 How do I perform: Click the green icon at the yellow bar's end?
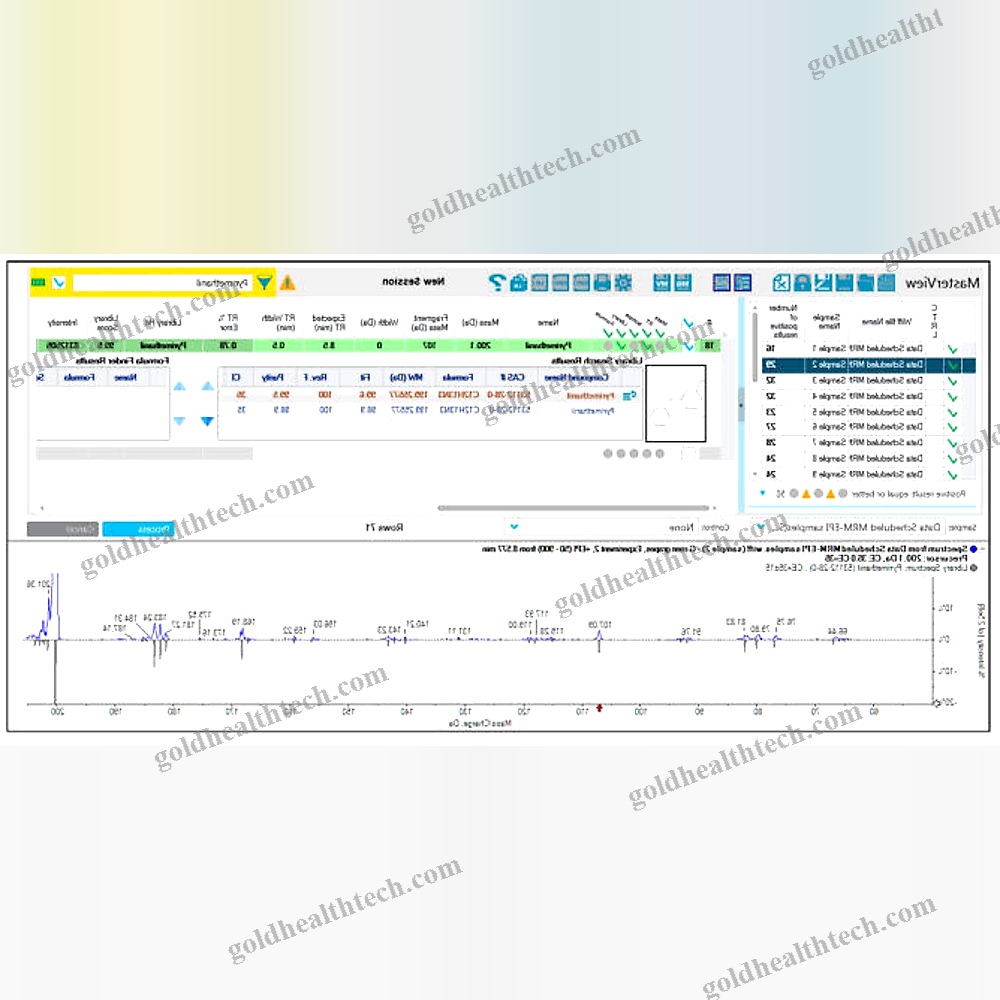point(38,282)
